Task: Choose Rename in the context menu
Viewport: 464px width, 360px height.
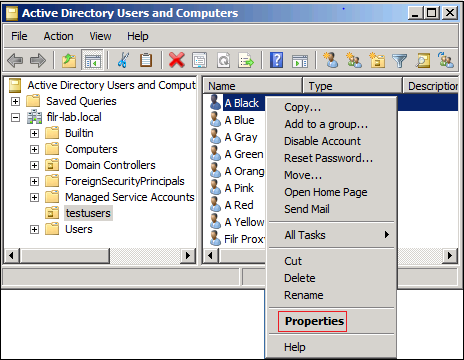Action: (x=331, y=295)
